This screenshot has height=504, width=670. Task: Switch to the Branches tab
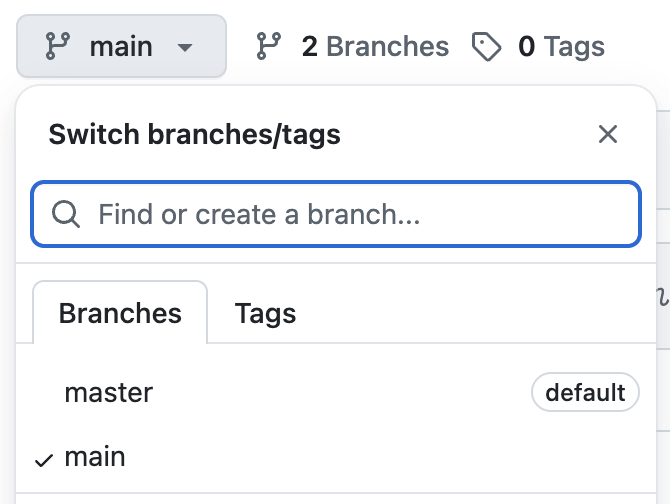[x=120, y=313]
